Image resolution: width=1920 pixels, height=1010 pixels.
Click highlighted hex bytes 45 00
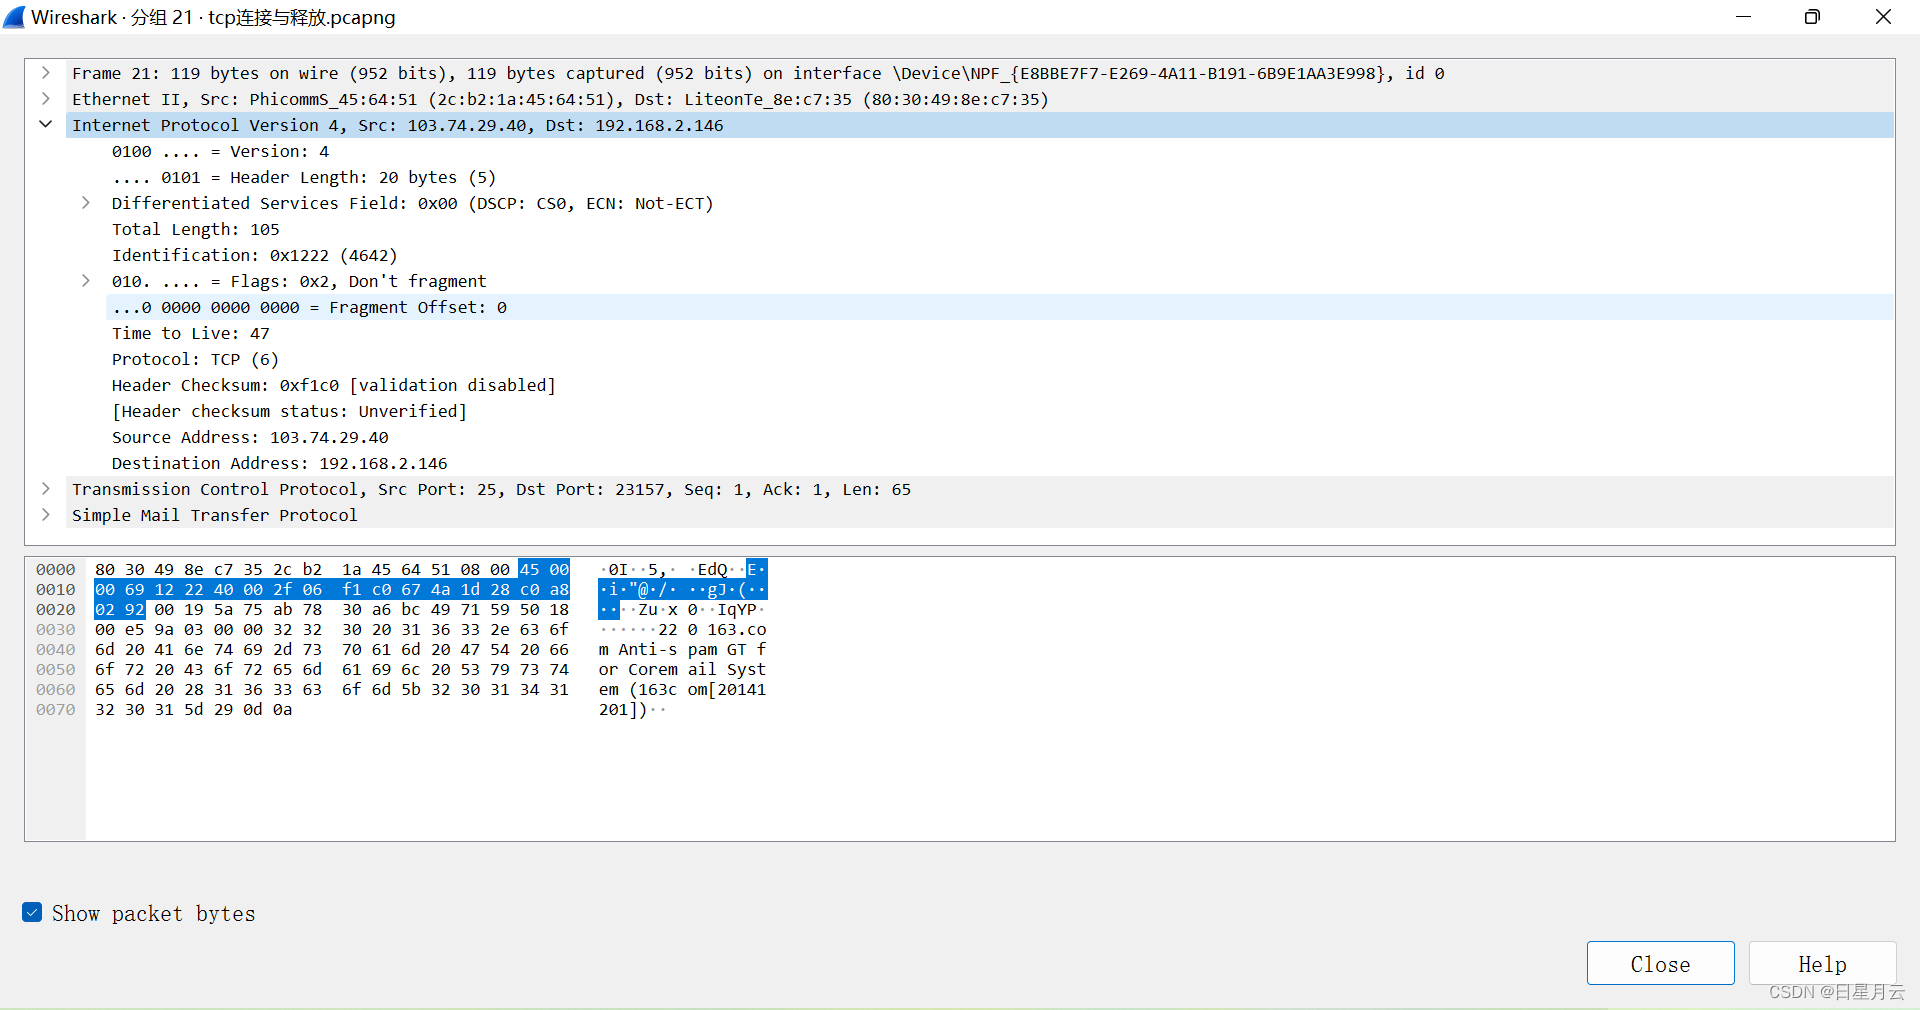[x=544, y=570]
